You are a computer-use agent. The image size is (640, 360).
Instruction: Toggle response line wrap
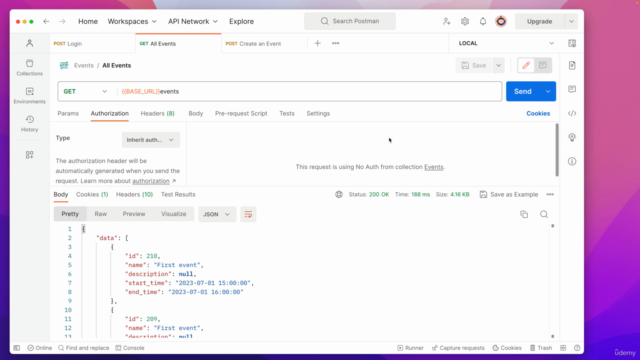coord(248,214)
